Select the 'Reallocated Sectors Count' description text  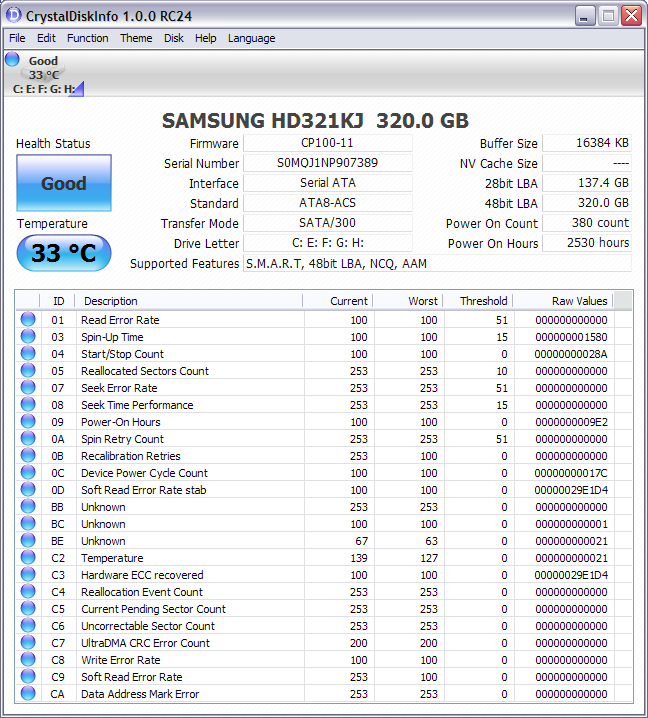pyautogui.click(x=145, y=371)
